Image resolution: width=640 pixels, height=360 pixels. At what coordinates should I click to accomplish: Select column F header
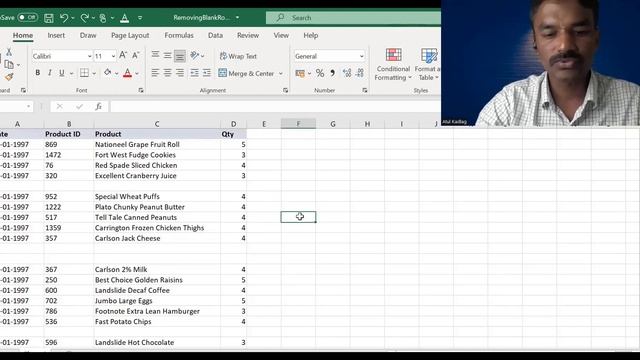pos(298,124)
